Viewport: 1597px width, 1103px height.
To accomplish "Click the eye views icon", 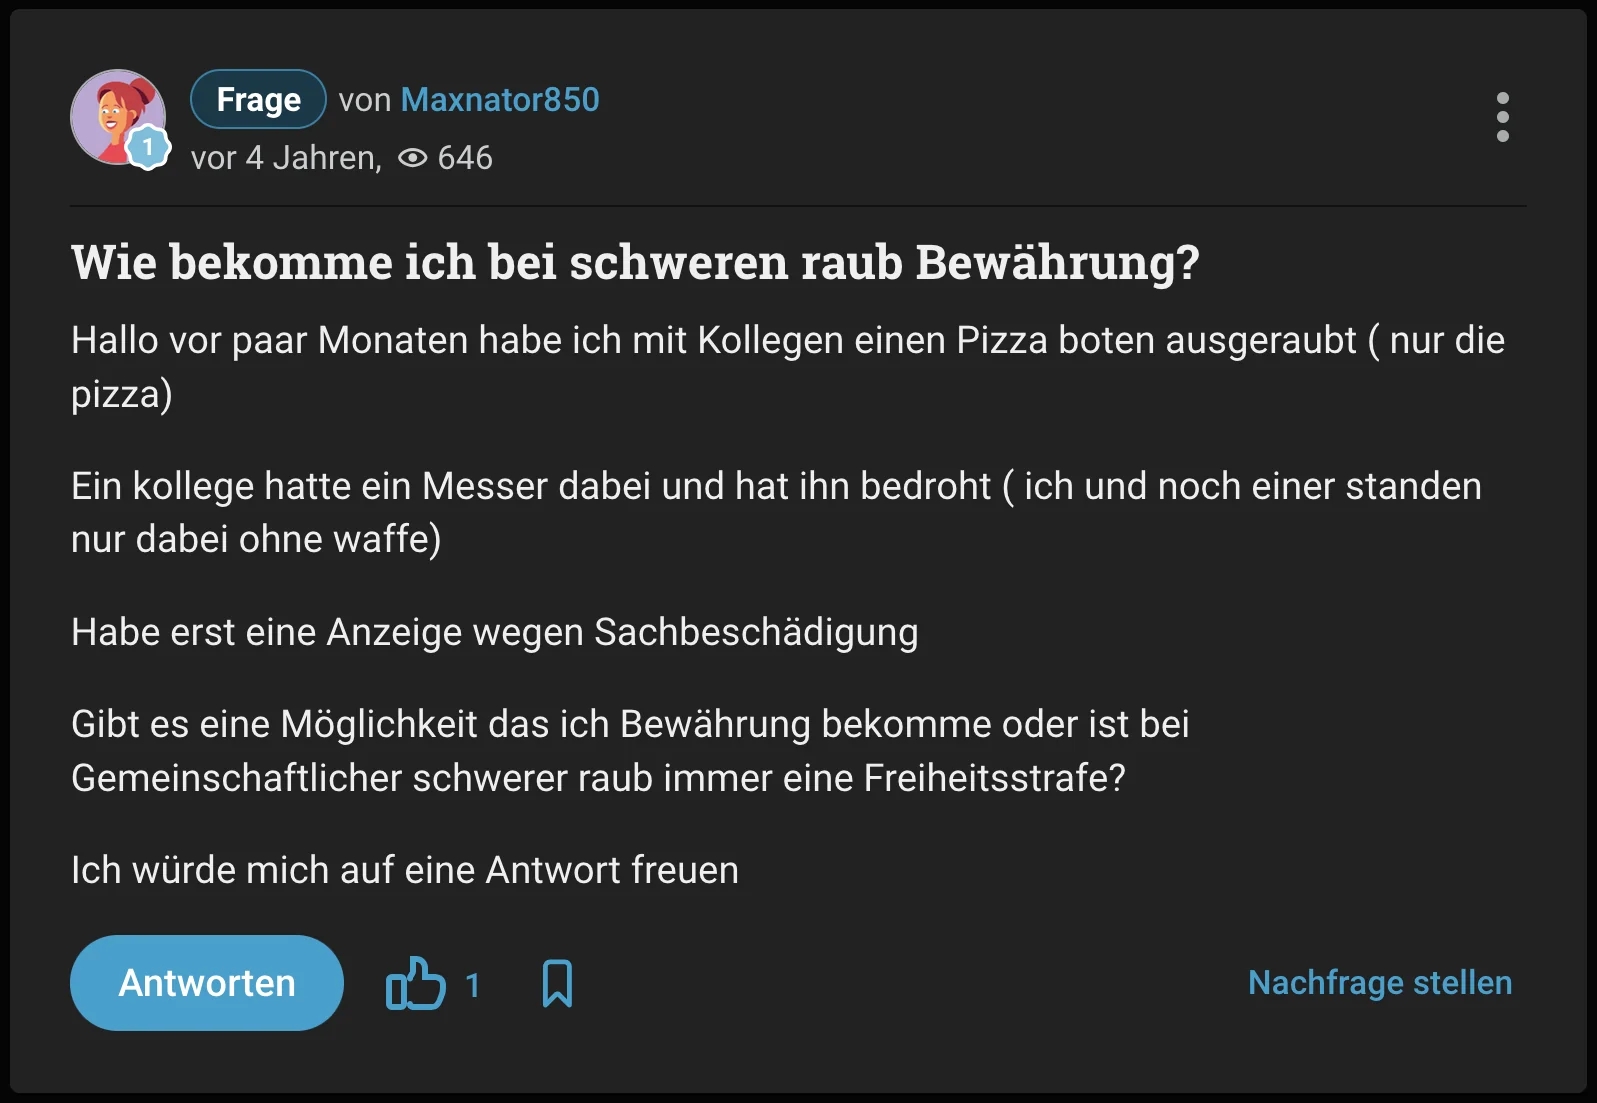I will point(412,158).
